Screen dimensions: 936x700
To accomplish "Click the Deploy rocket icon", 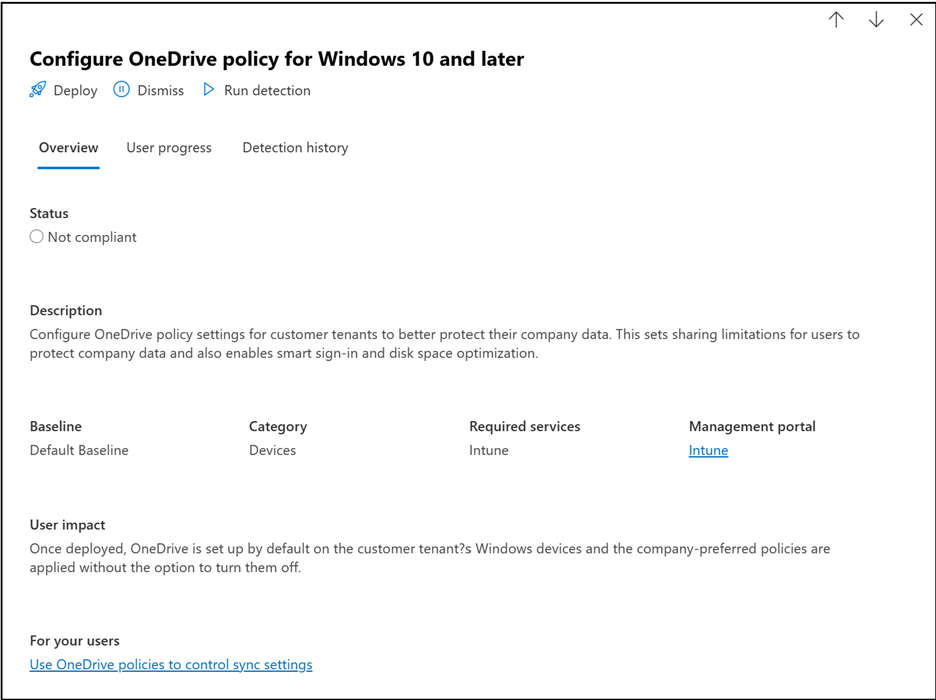I will 38,90.
